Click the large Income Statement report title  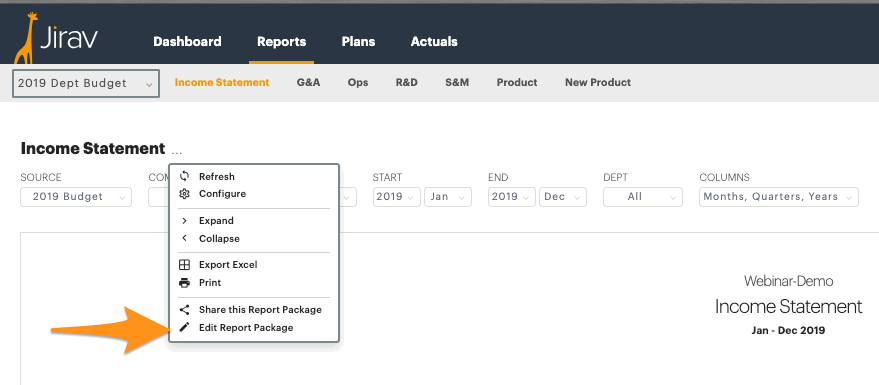788,307
